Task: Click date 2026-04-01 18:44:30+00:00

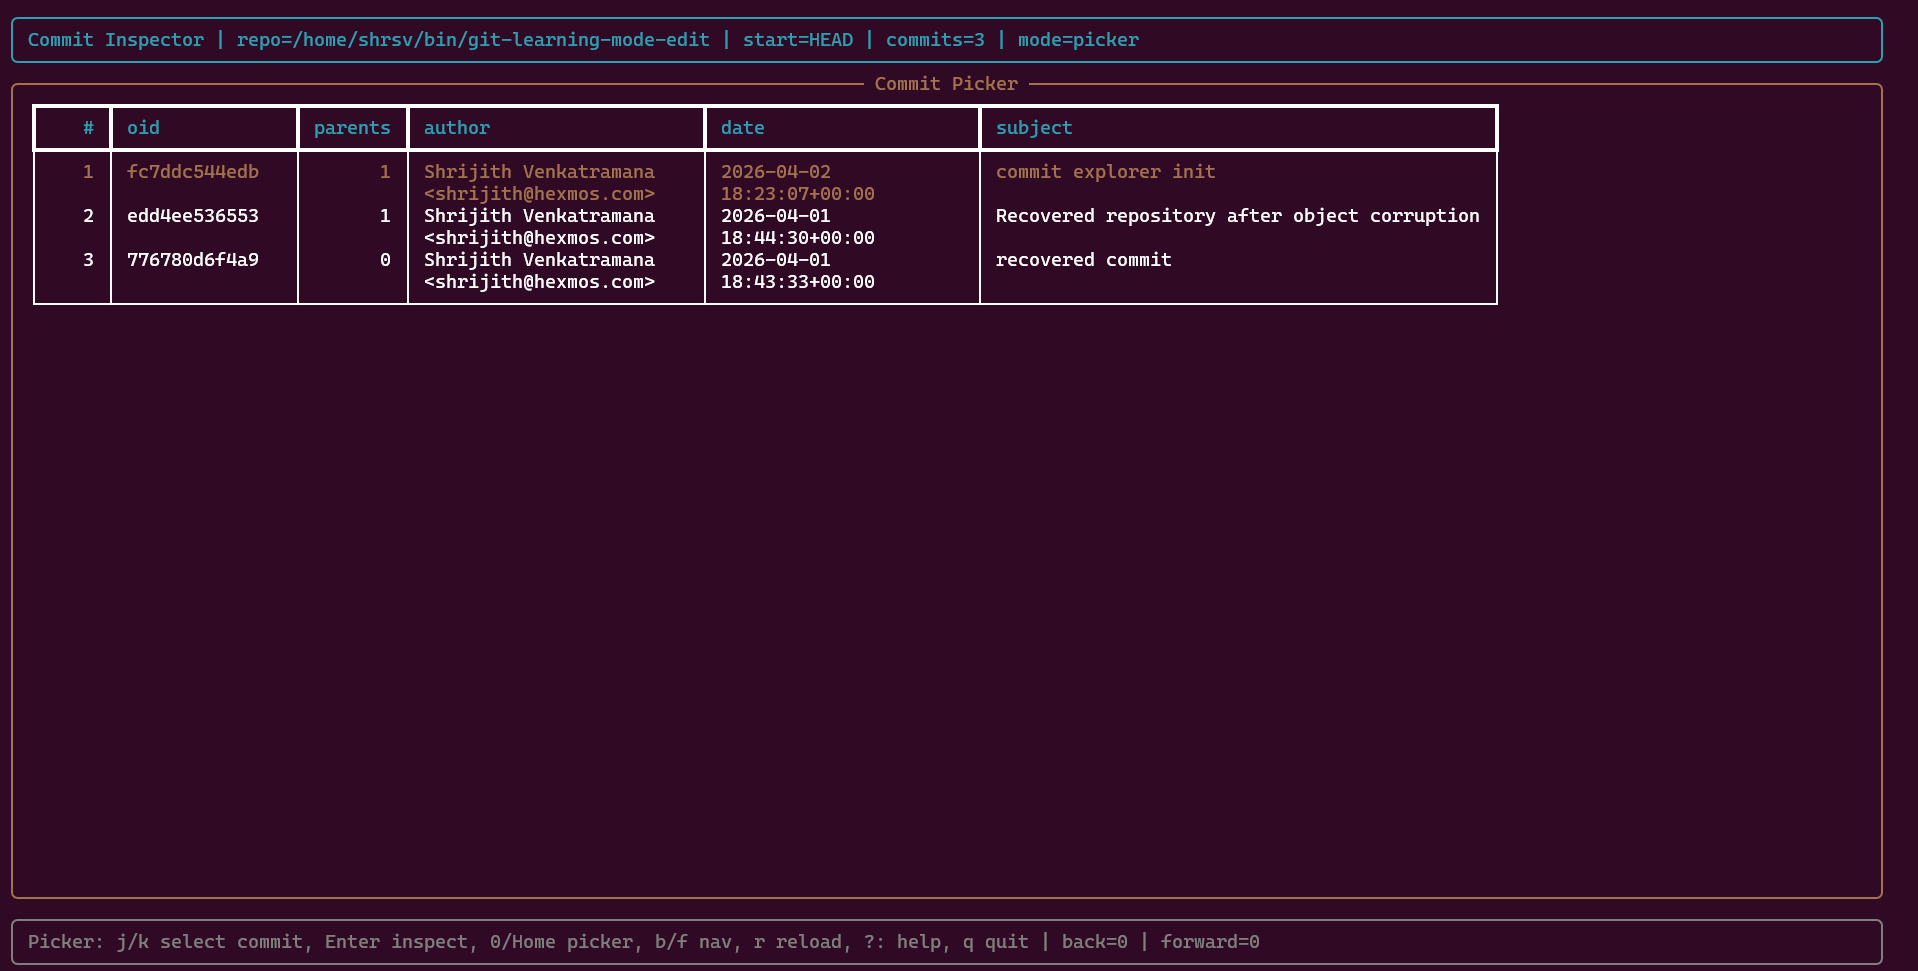Action: 798,227
